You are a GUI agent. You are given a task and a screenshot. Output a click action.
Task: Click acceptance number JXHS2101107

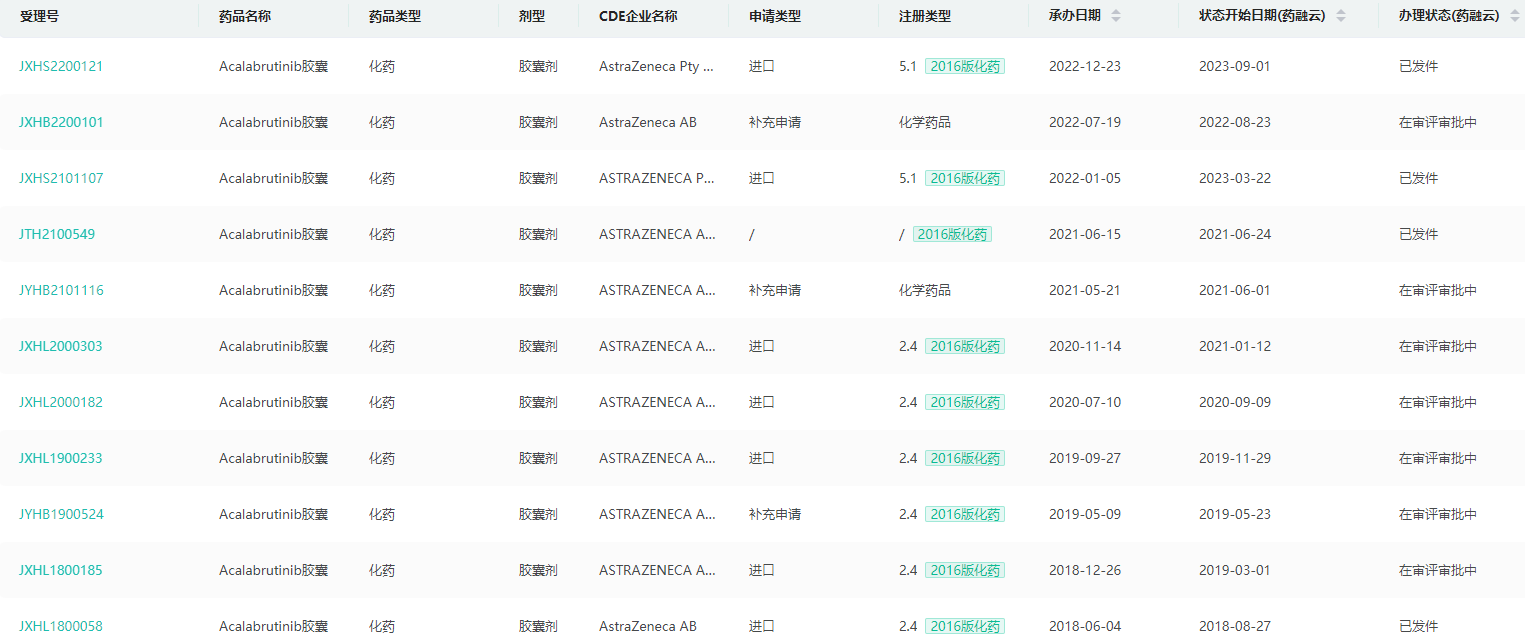coord(61,178)
